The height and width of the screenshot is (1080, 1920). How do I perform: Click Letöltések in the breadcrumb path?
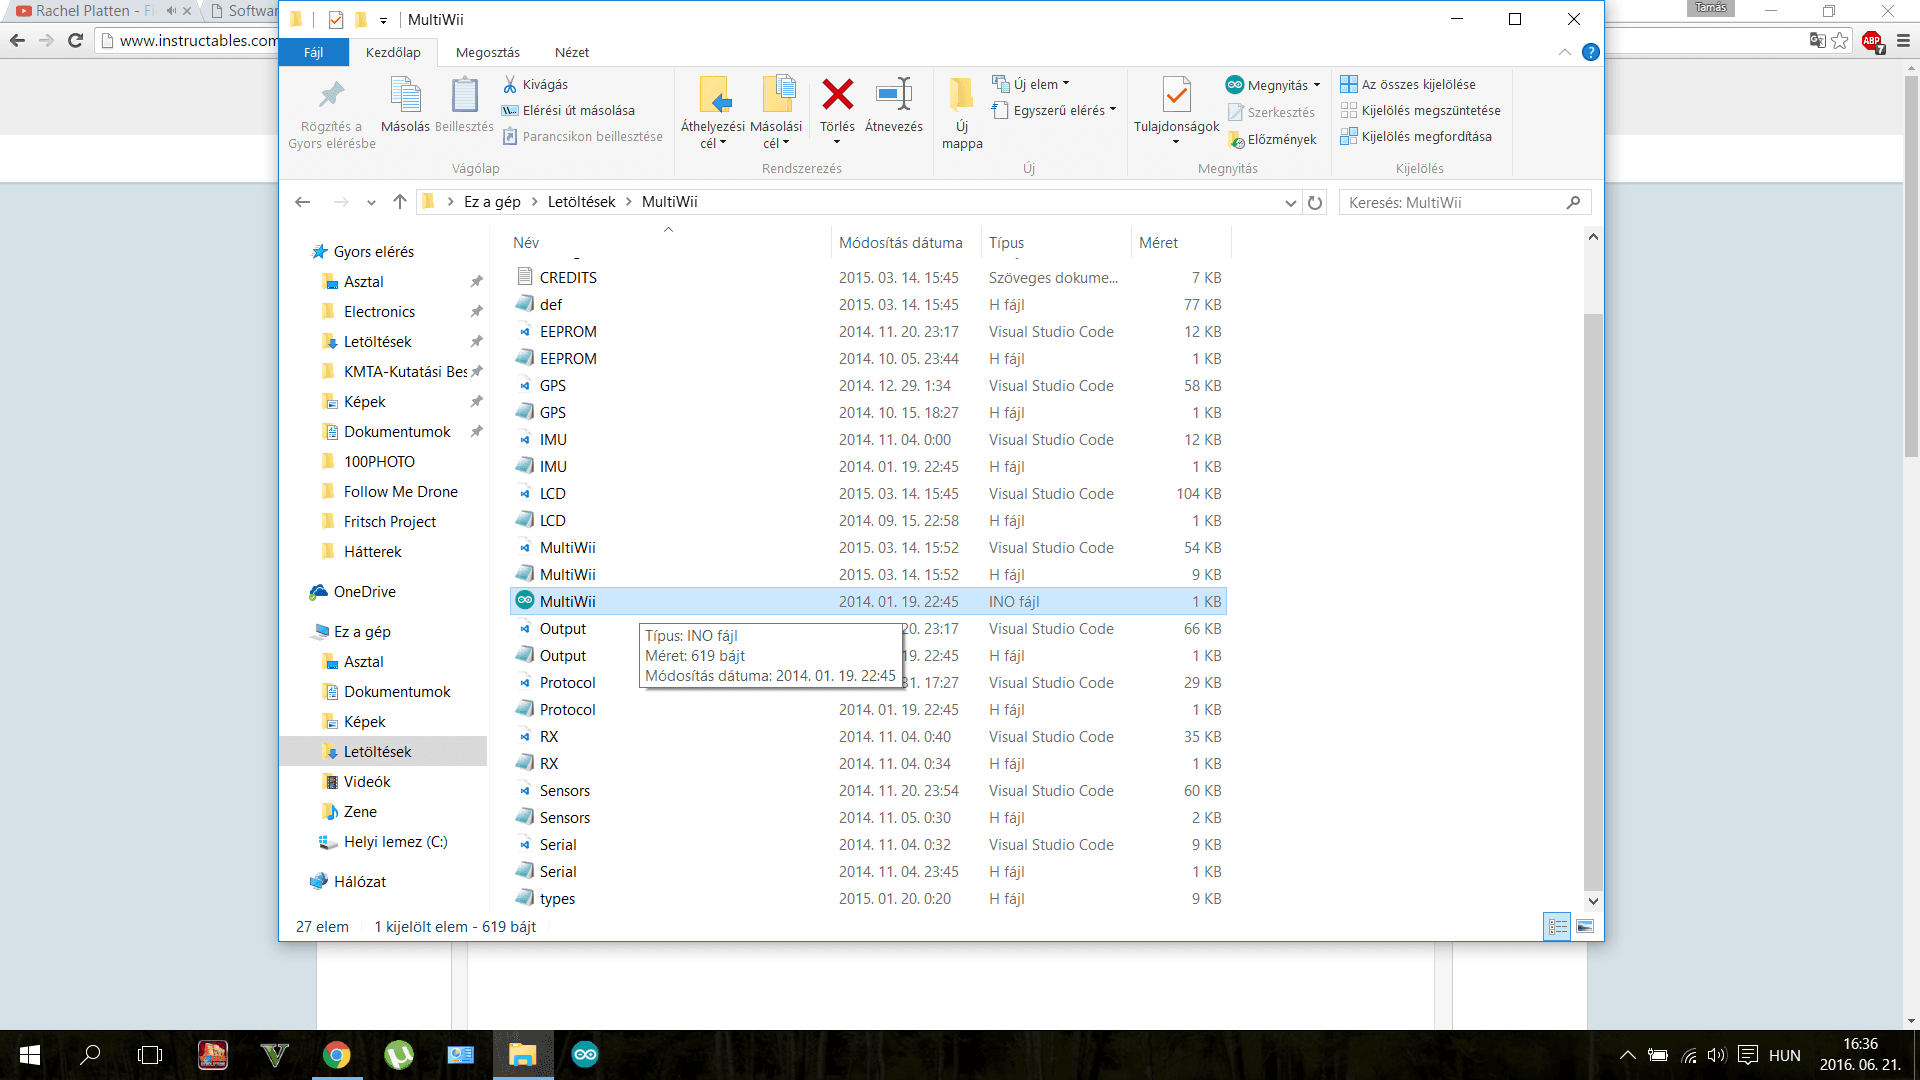(581, 202)
